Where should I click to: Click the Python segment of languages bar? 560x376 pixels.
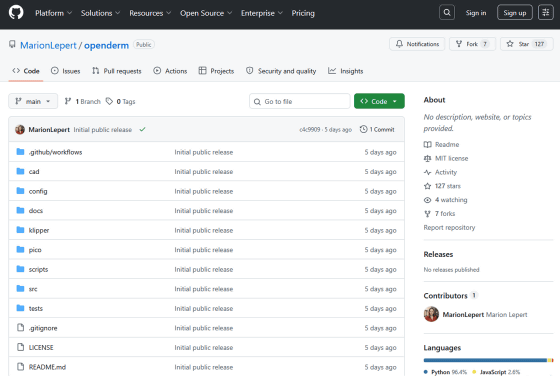485,360
